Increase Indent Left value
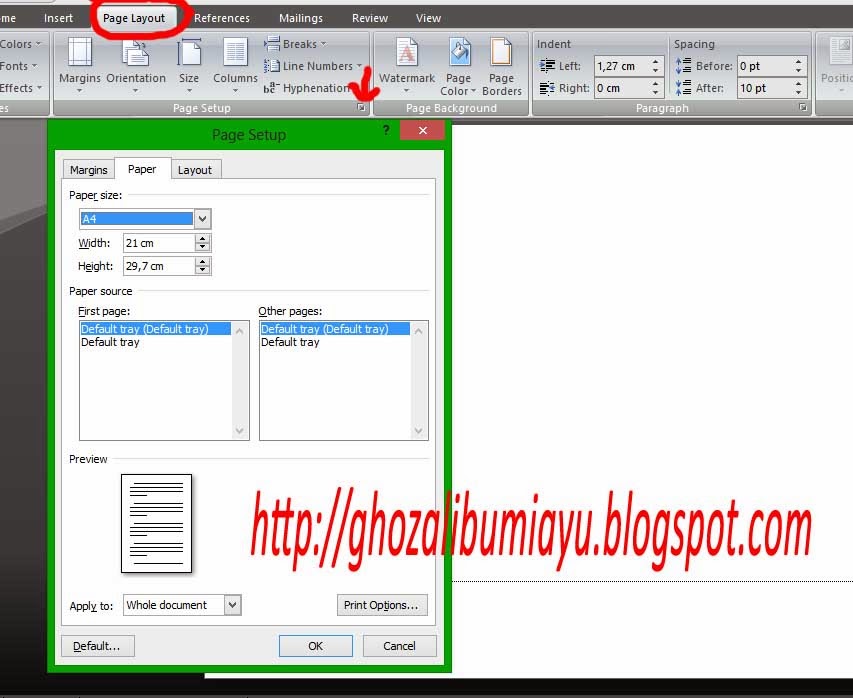This screenshot has width=853, height=698. click(656, 61)
